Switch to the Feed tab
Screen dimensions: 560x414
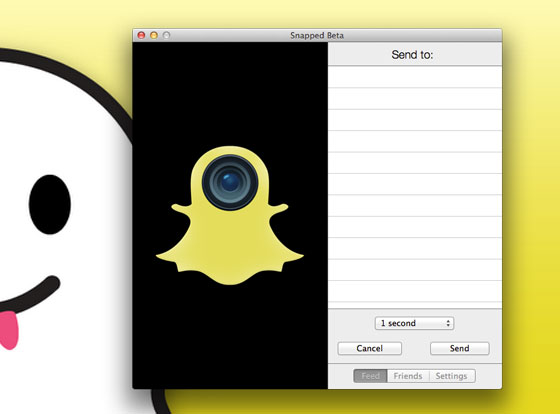(370, 376)
